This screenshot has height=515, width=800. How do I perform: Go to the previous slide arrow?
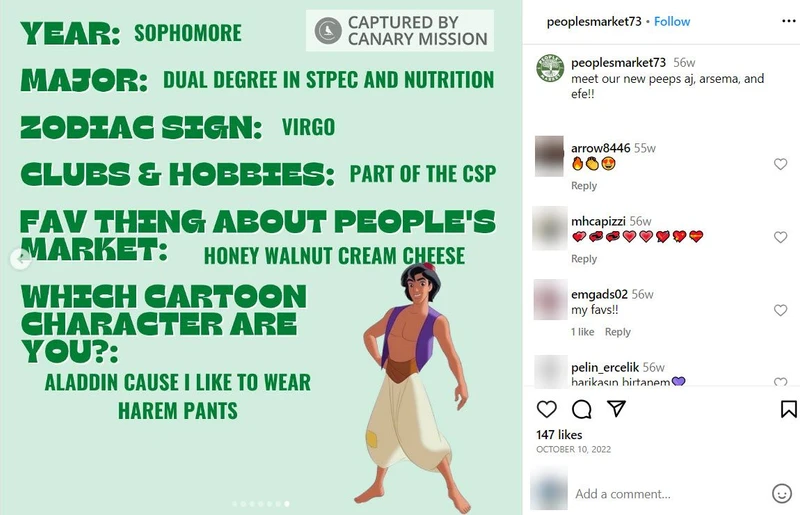tap(18, 259)
